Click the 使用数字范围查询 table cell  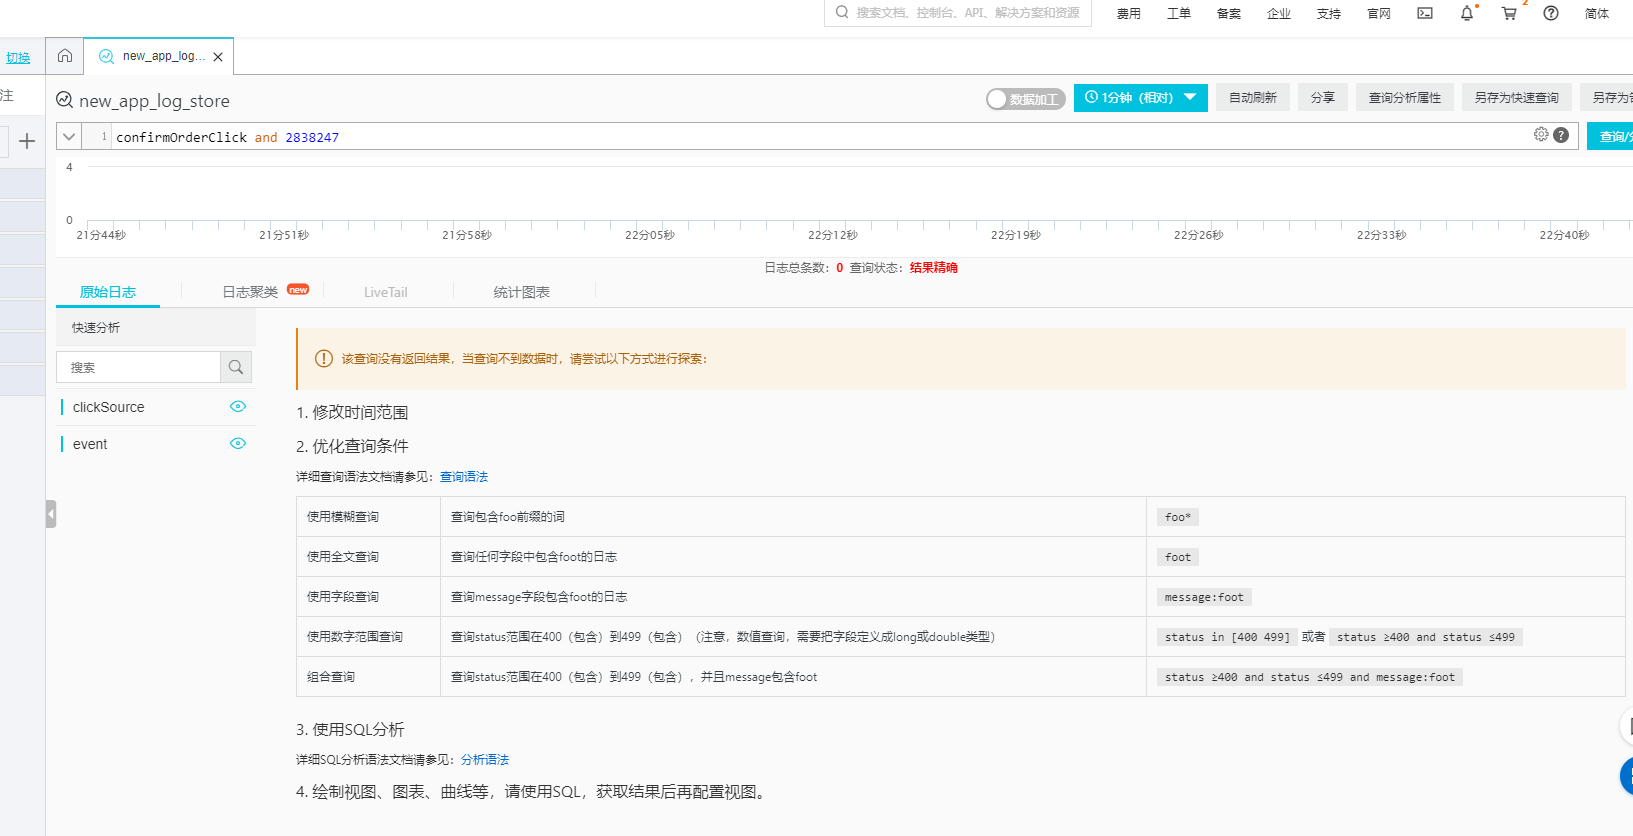coord(368,637)
